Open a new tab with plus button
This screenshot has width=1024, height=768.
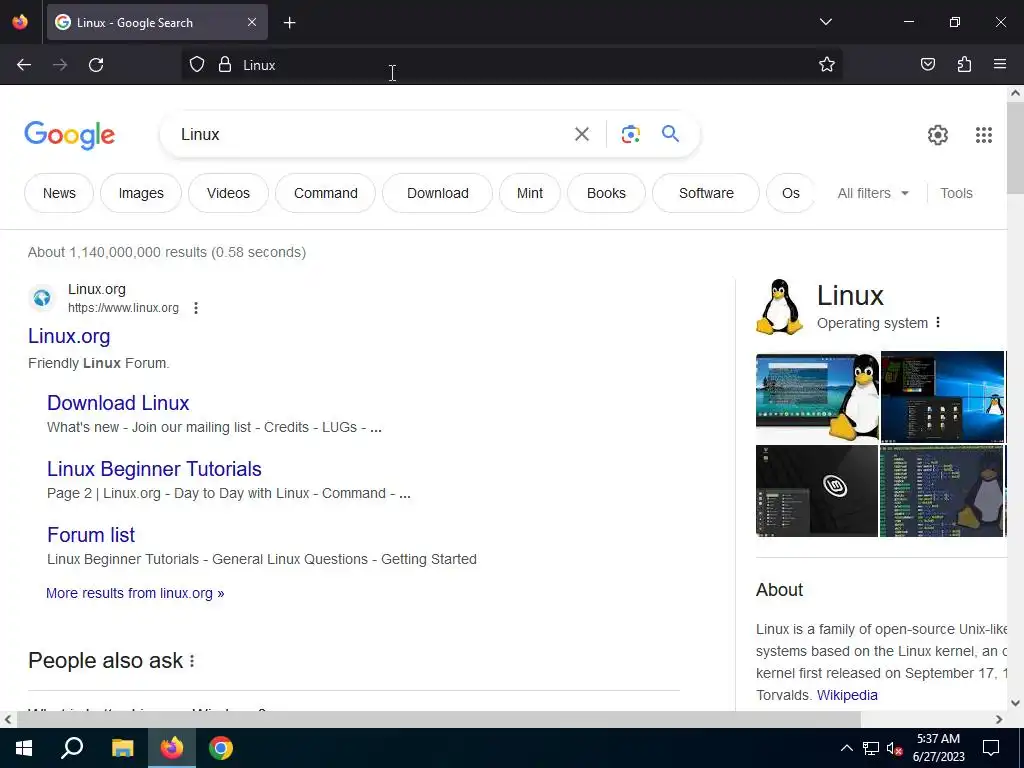tap(289, 23)
